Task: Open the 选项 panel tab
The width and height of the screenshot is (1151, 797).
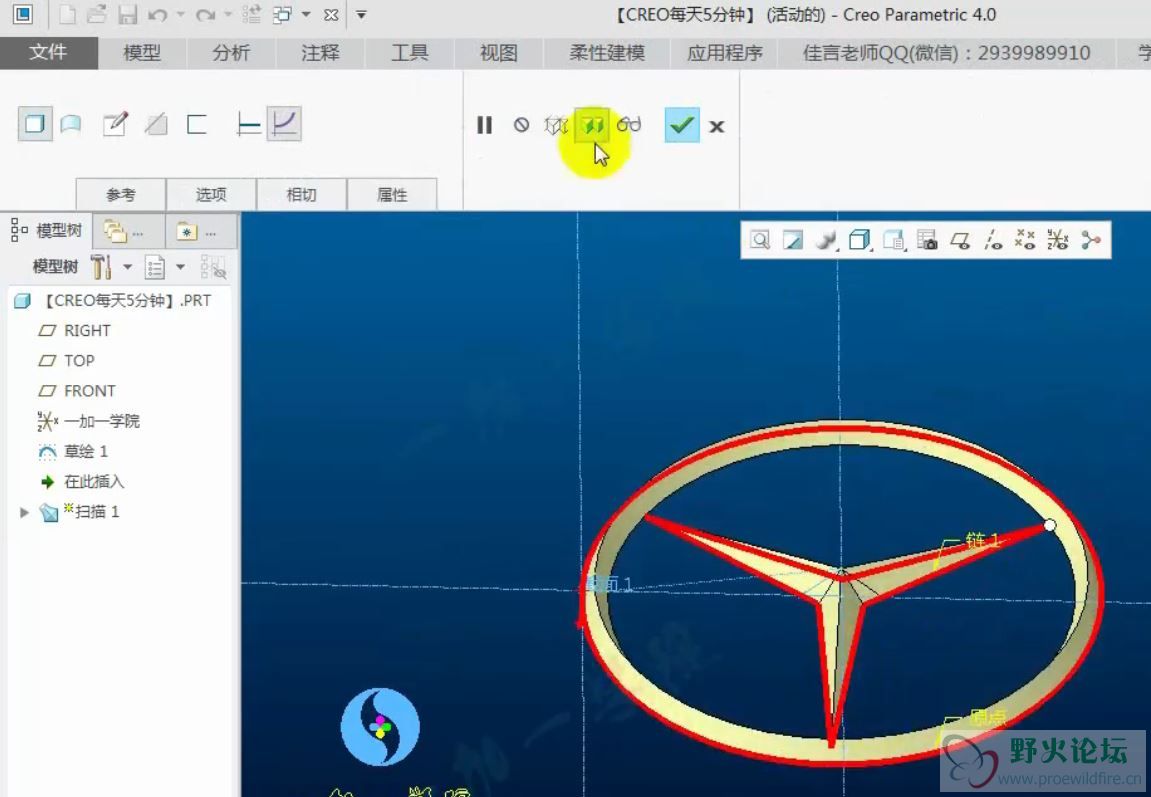Action: pos(211,194)
